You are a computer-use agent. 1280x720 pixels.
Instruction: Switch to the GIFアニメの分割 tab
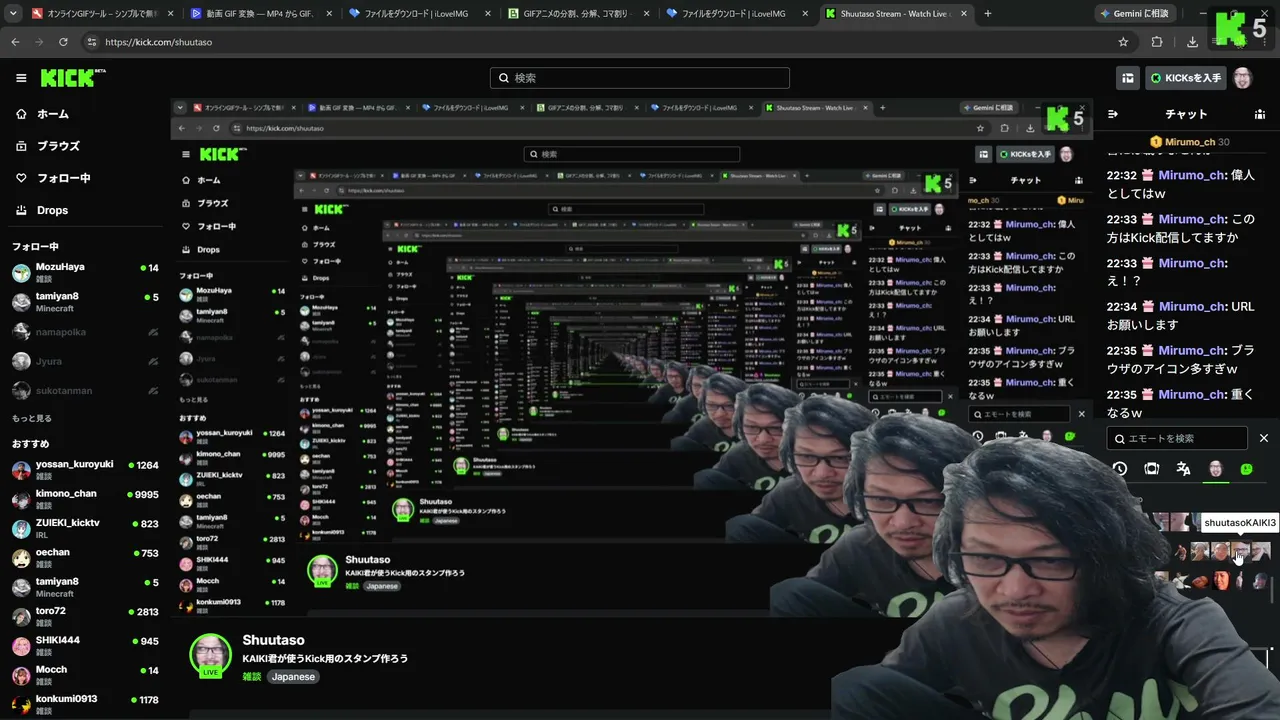point(579,14)
